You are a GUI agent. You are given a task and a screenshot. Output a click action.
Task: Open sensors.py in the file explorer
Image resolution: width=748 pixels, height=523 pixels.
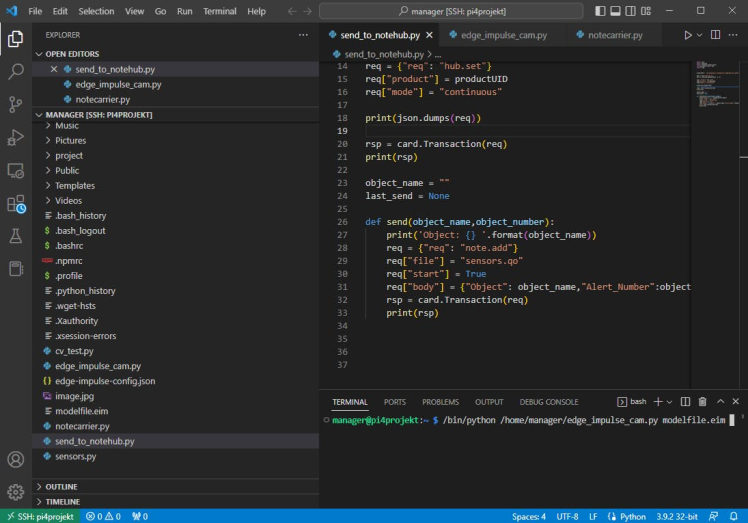click(x=76, y=456)
